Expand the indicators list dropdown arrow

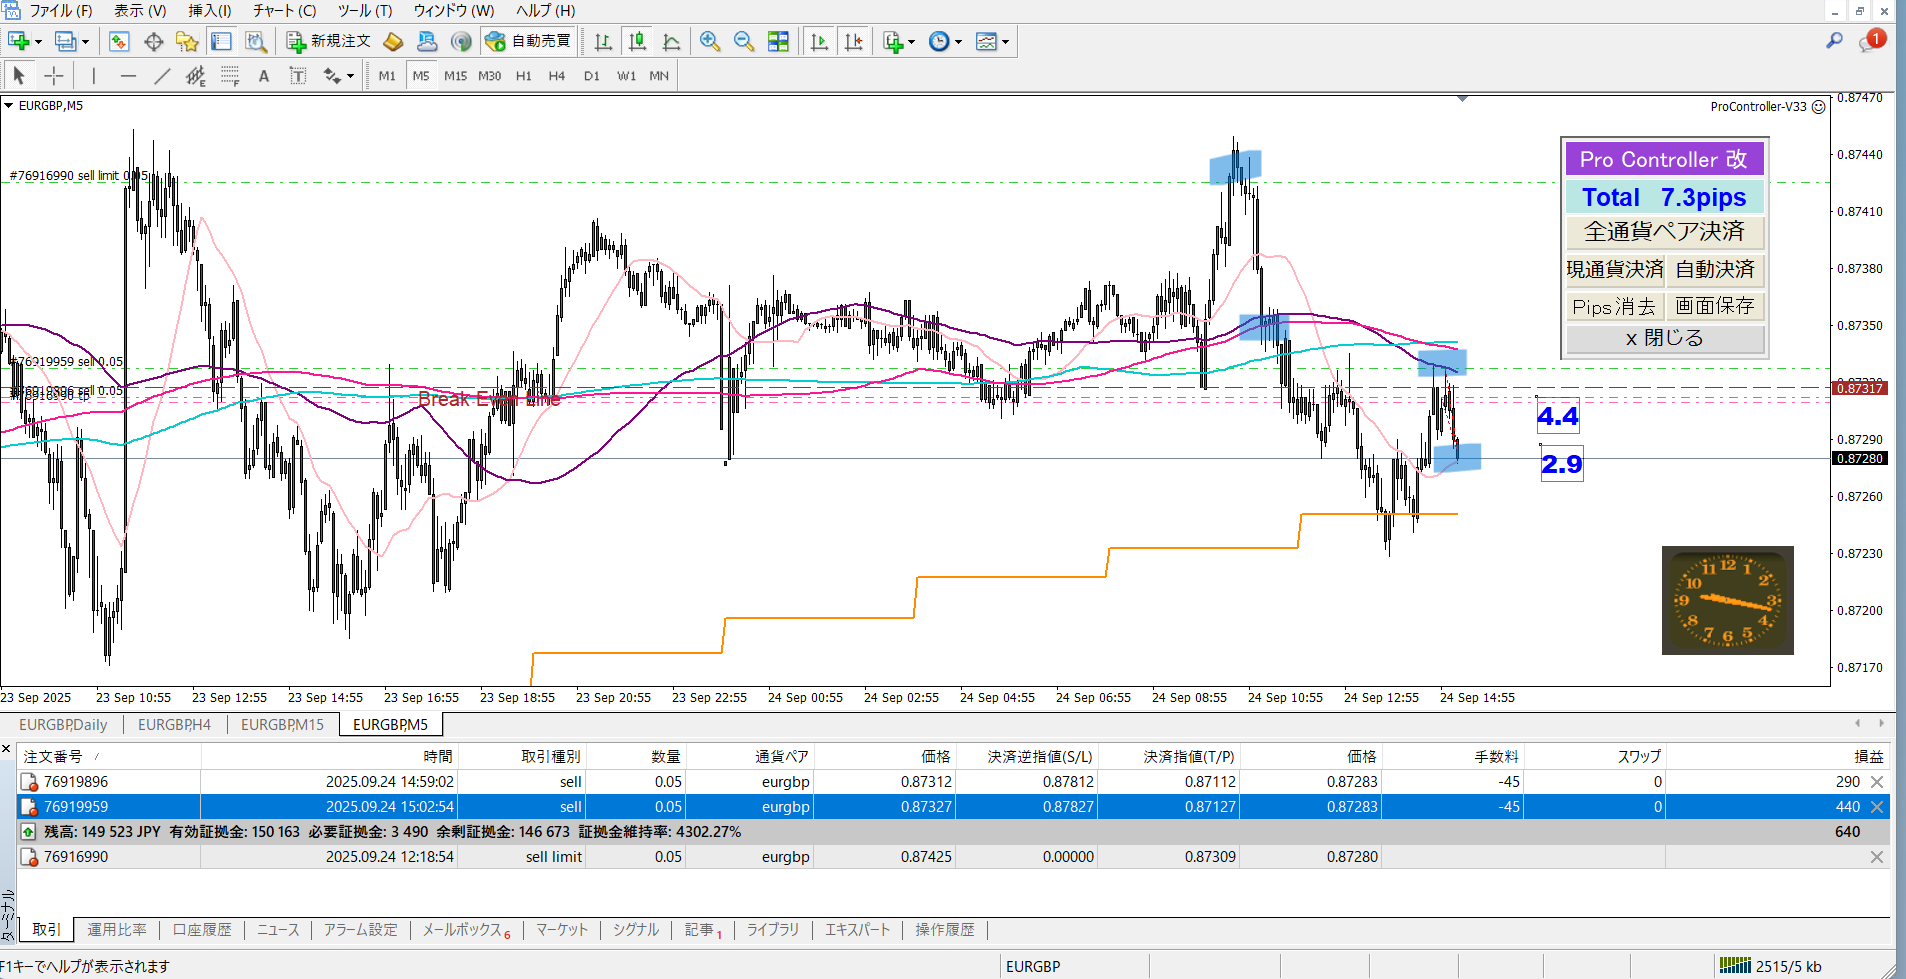pos(911,42)
